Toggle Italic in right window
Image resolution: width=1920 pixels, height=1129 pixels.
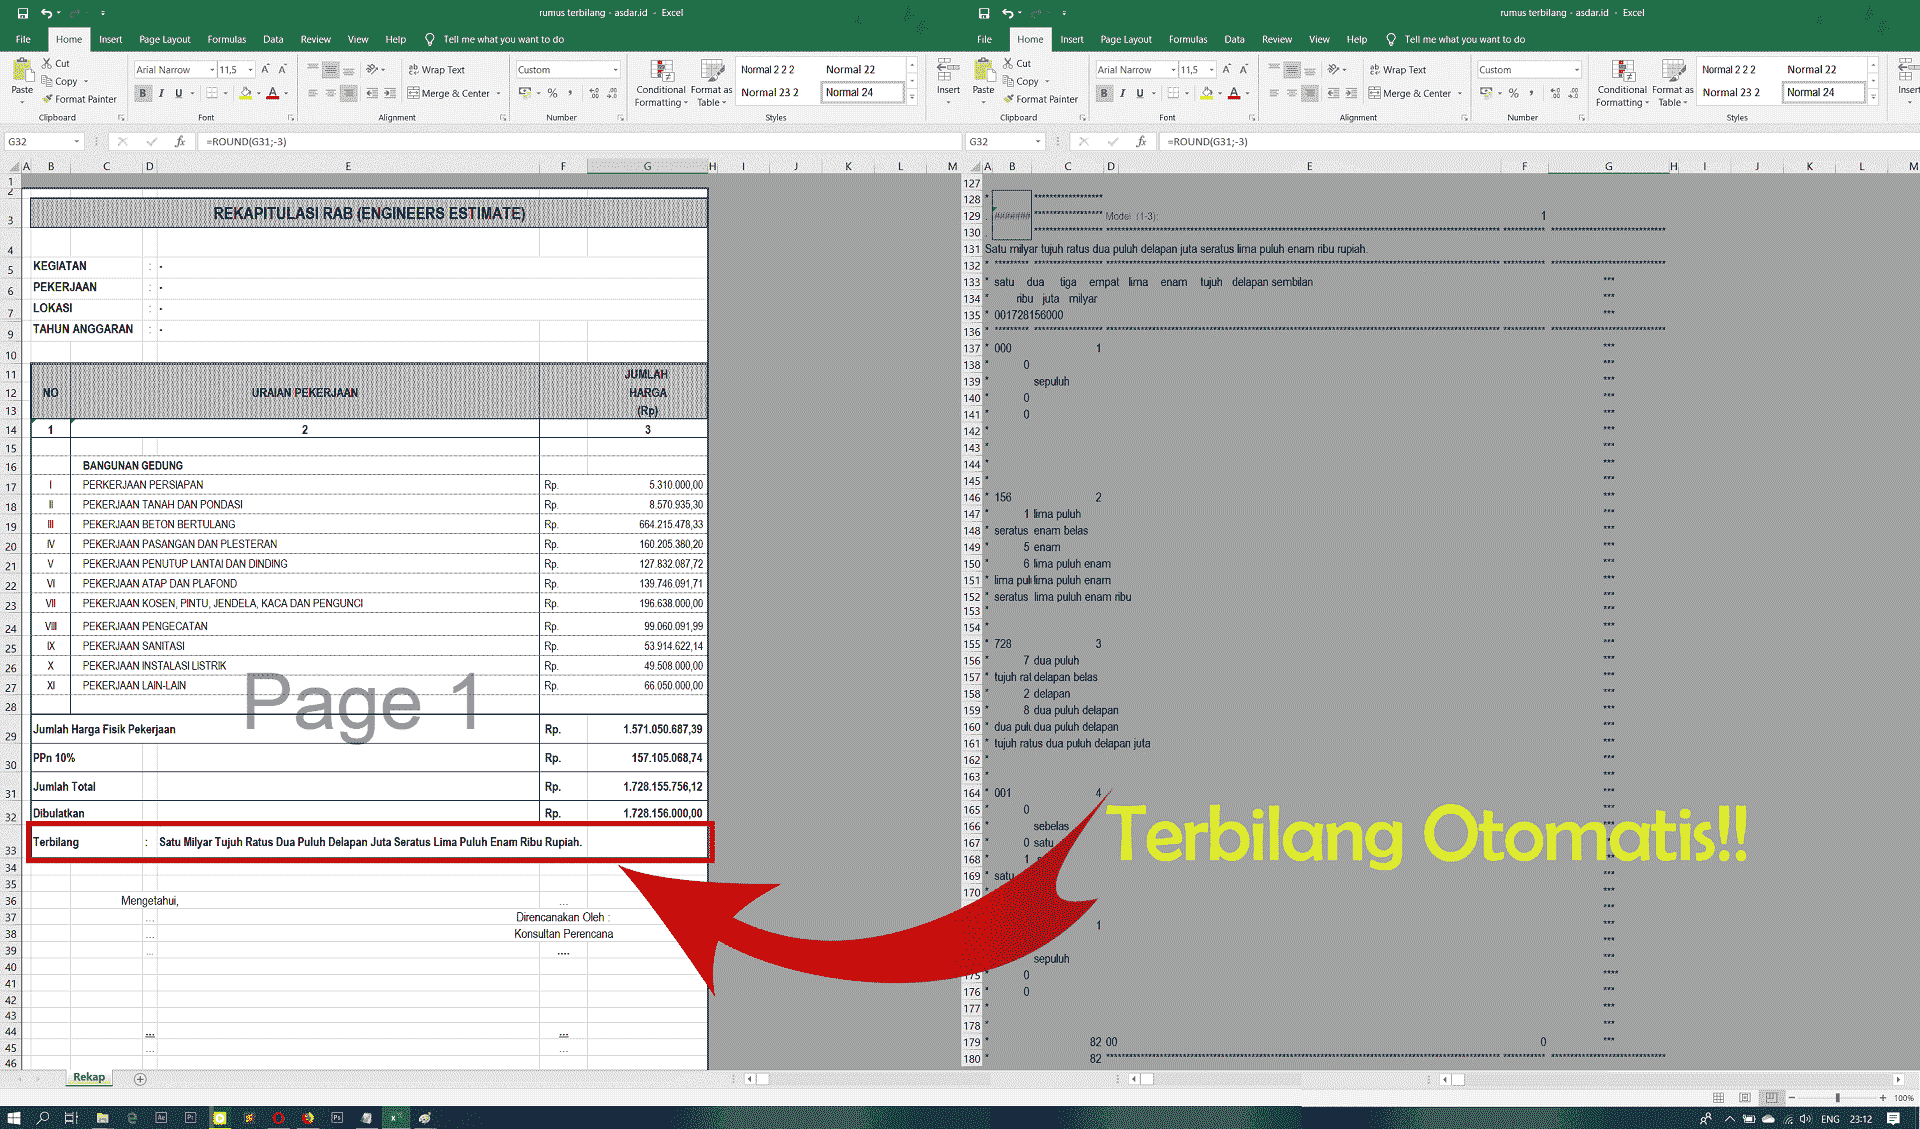[x=1122, y=93]
